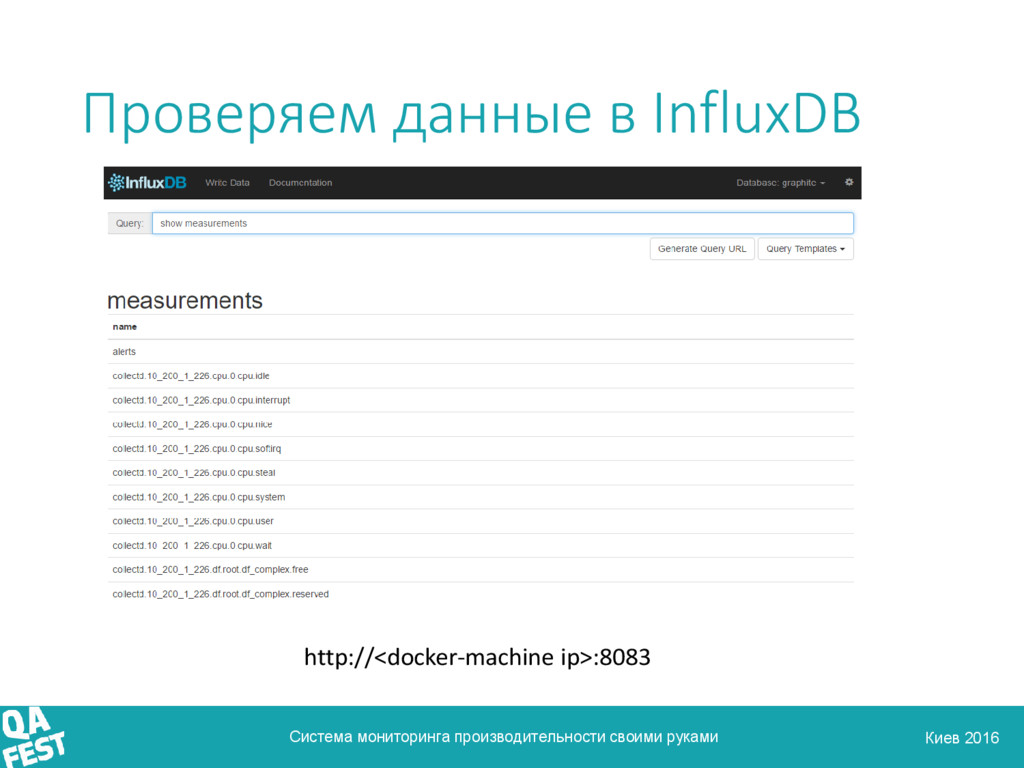This screenshot has height=768, width=1024.
Task: Select the alerts measurement row
Action: pos(481,351)
